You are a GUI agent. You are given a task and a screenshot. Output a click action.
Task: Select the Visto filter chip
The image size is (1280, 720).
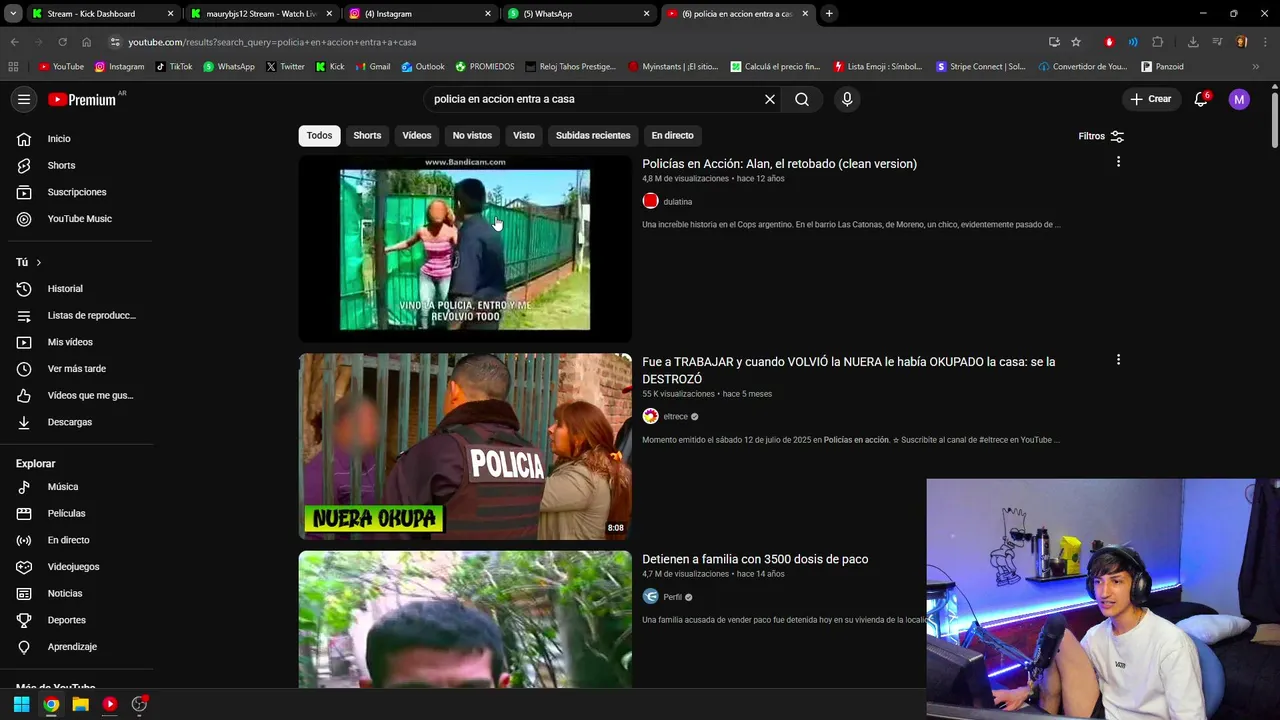pos(524,135)
